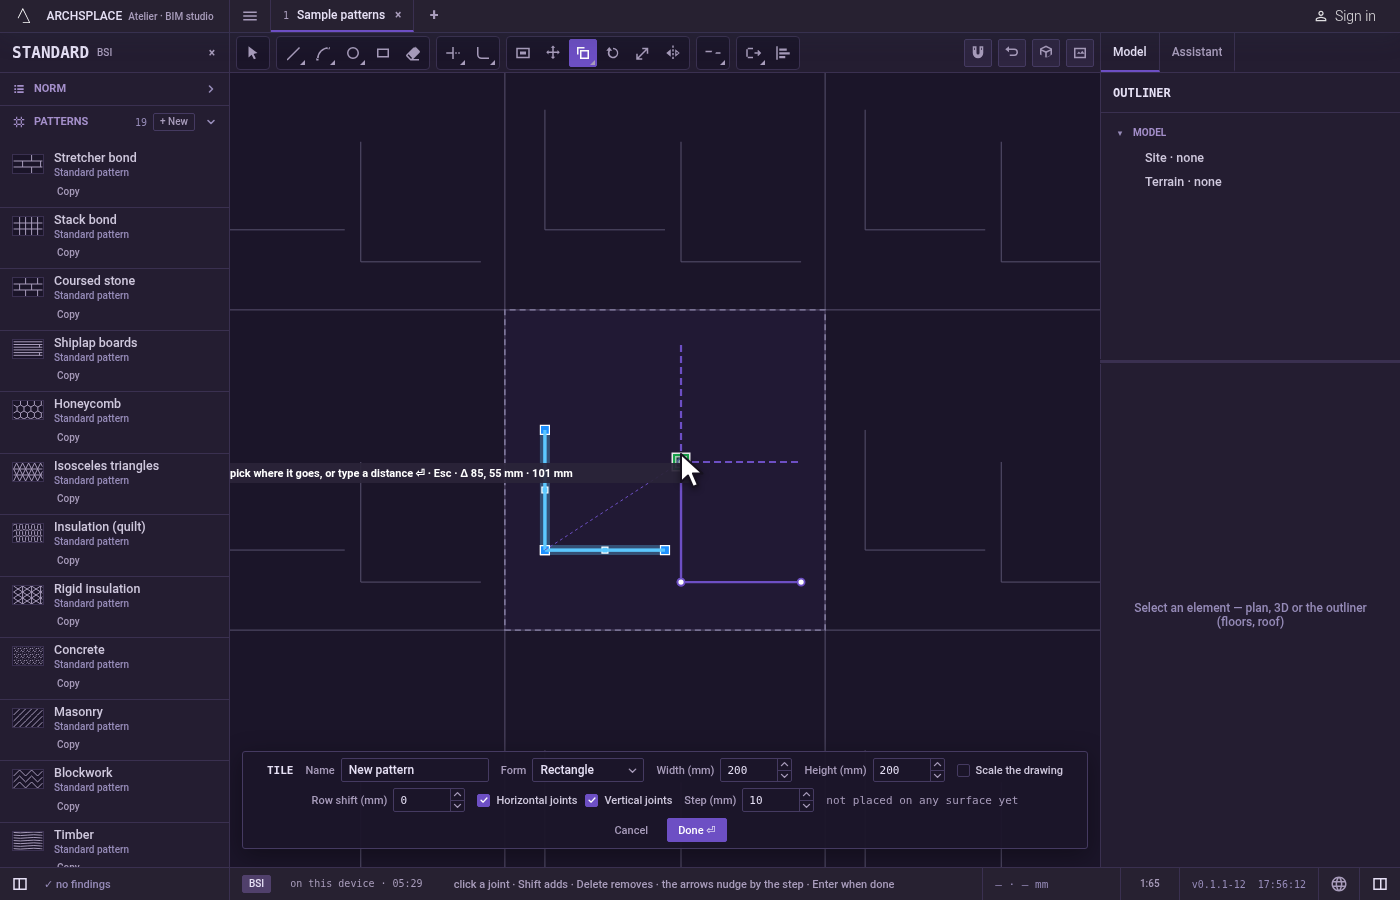Viewport: 1400px width, 900px height.
Task: Click the Move tool with four arrows
Action: (x=553, y=53)
